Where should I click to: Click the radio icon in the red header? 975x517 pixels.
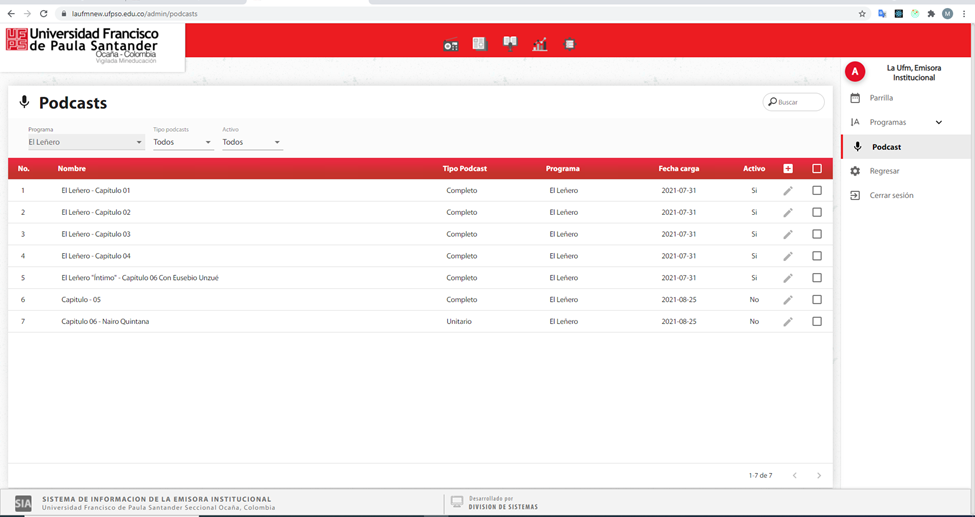pos(451,45)
